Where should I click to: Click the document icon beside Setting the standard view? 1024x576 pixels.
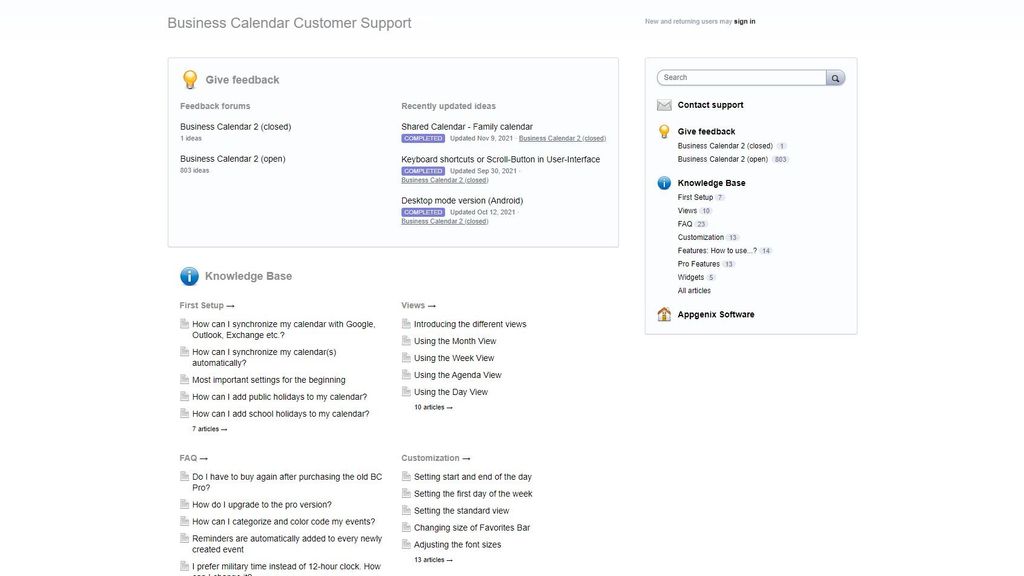coord(406,511)
